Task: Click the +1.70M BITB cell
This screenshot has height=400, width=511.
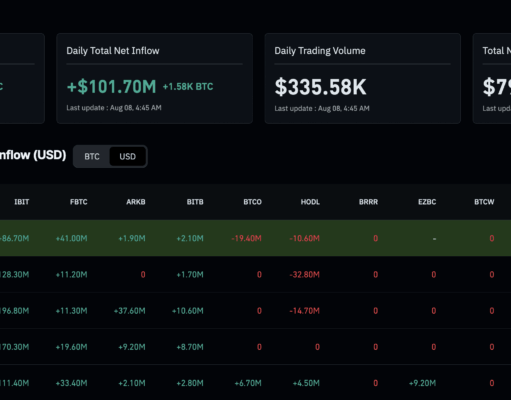Action: (x=190, y=275)
